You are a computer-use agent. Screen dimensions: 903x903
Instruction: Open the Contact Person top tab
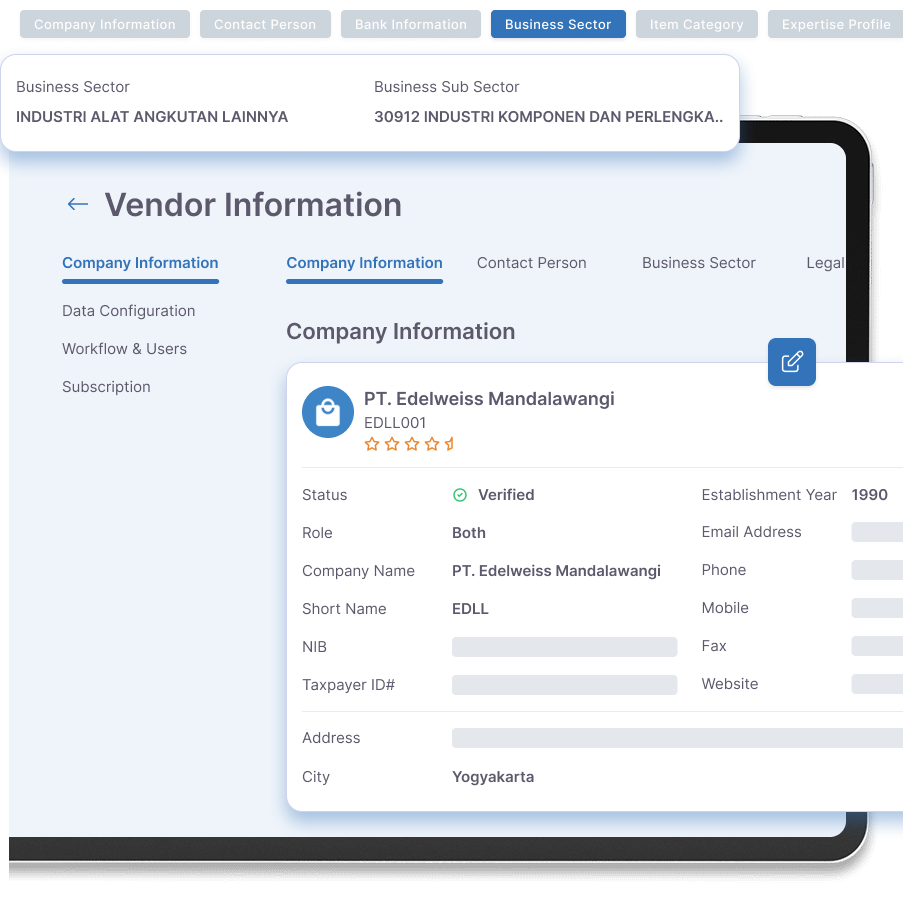tap(265, 25)
